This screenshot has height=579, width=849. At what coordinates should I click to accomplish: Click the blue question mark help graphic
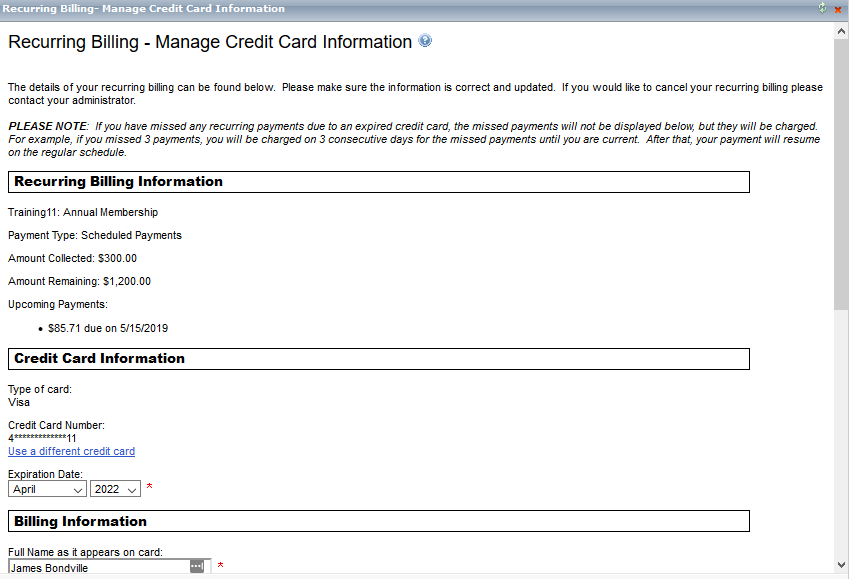click(425, 42)
